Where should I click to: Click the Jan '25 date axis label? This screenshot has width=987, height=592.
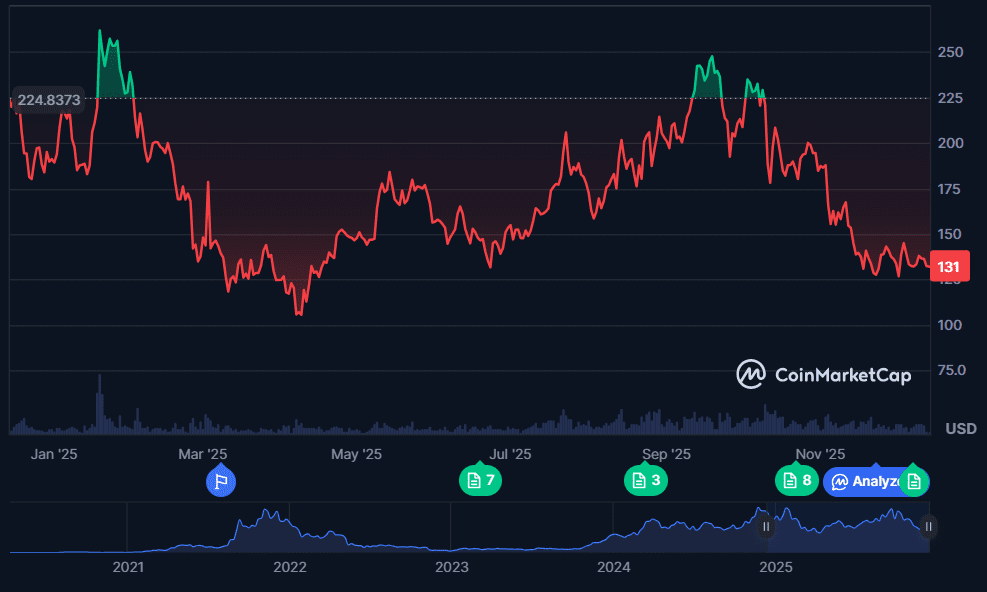54,454
